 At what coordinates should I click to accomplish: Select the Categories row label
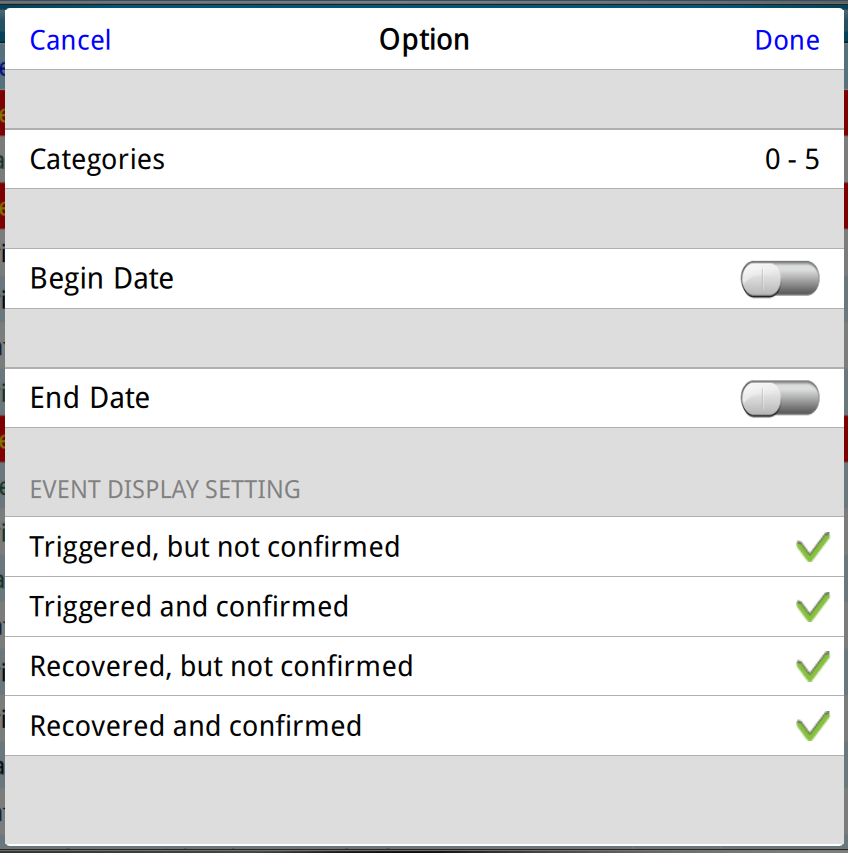click(x=97, y=160)
